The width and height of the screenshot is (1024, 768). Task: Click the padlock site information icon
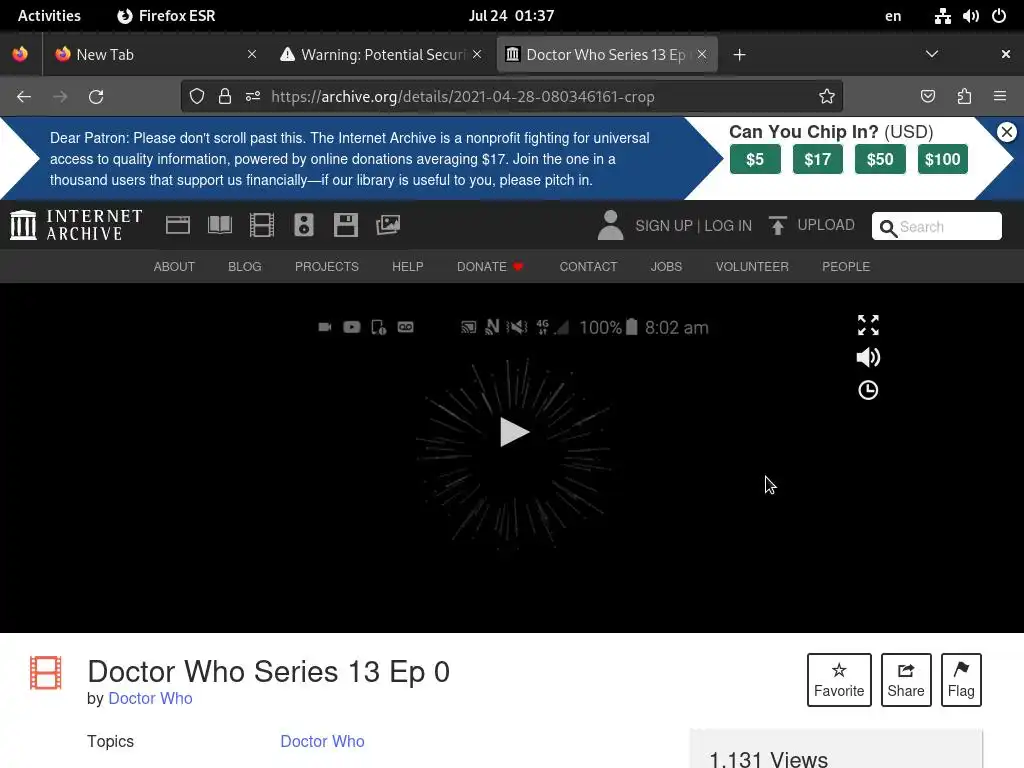tap(225, 97)
